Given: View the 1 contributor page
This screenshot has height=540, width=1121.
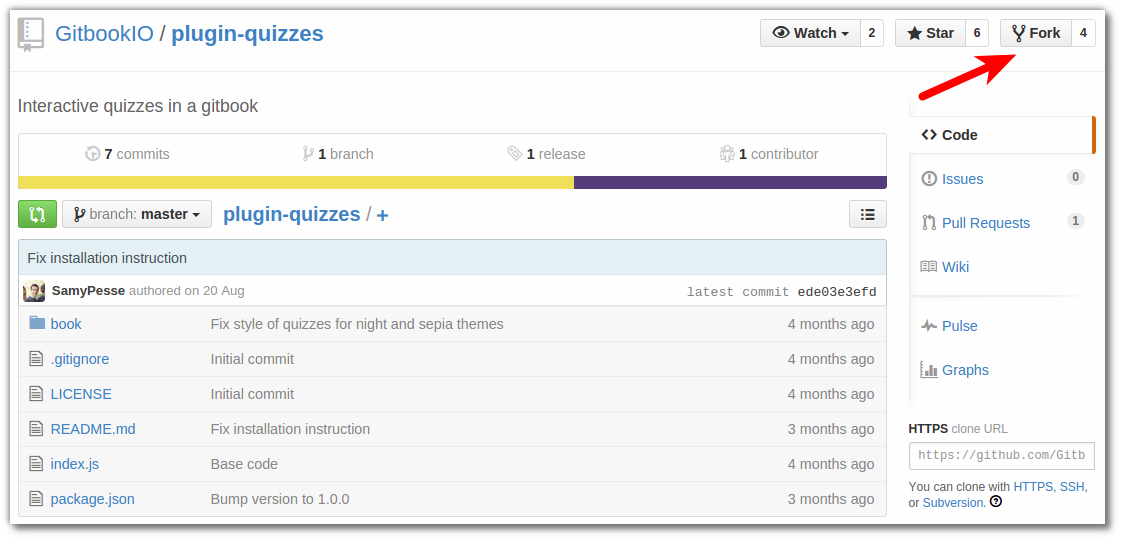Looking at the screenshot, I should (769, 154).
